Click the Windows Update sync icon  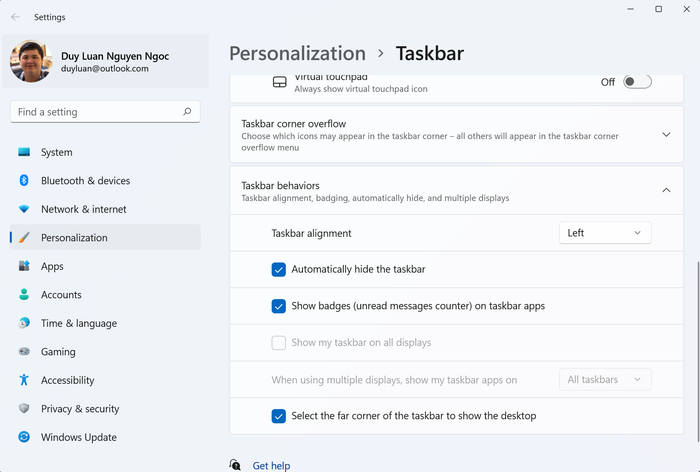coord(24,437)
